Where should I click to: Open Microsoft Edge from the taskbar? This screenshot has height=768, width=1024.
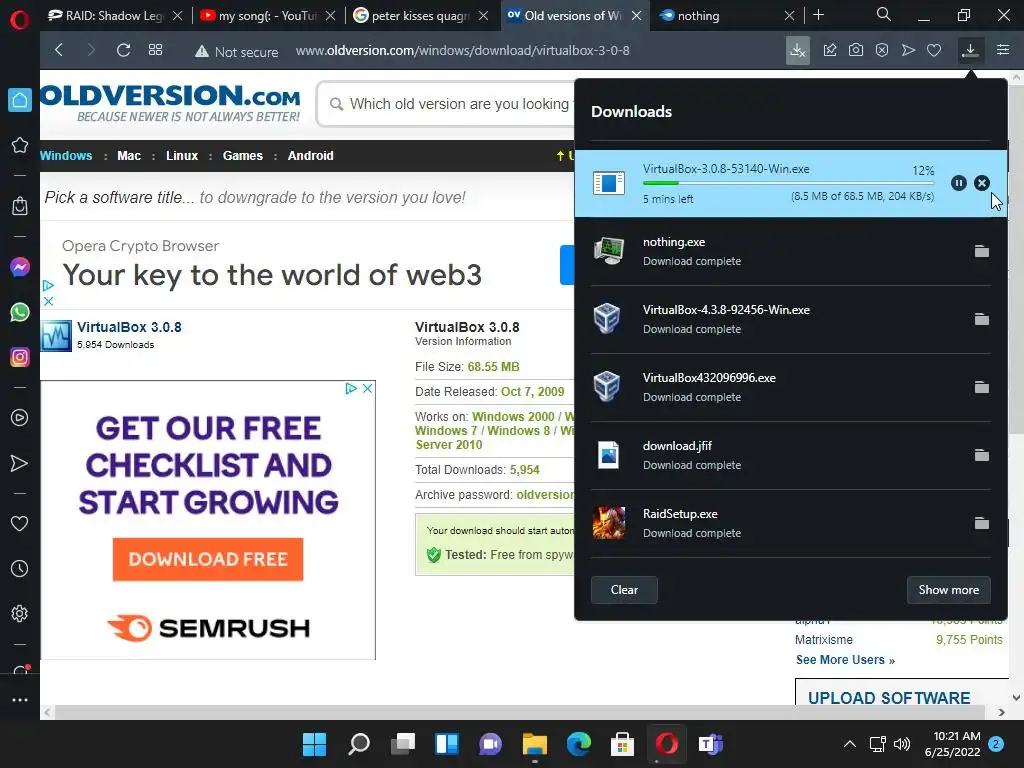click(579, 744)
